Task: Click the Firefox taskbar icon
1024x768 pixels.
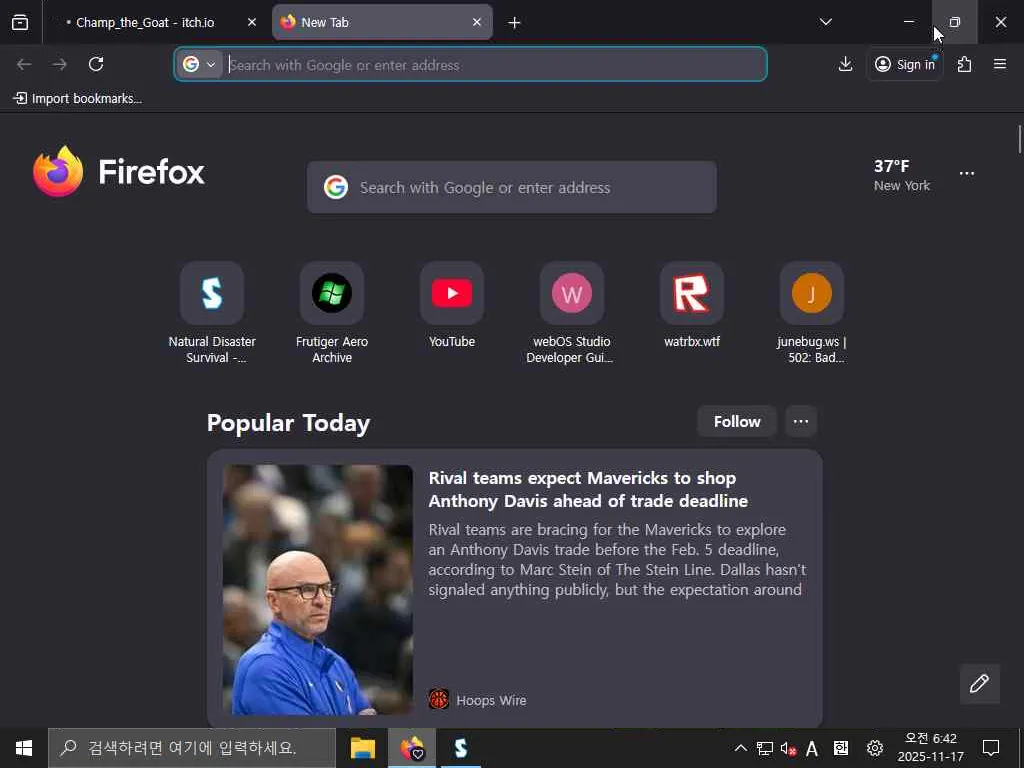Action: (x=412, y=748)
